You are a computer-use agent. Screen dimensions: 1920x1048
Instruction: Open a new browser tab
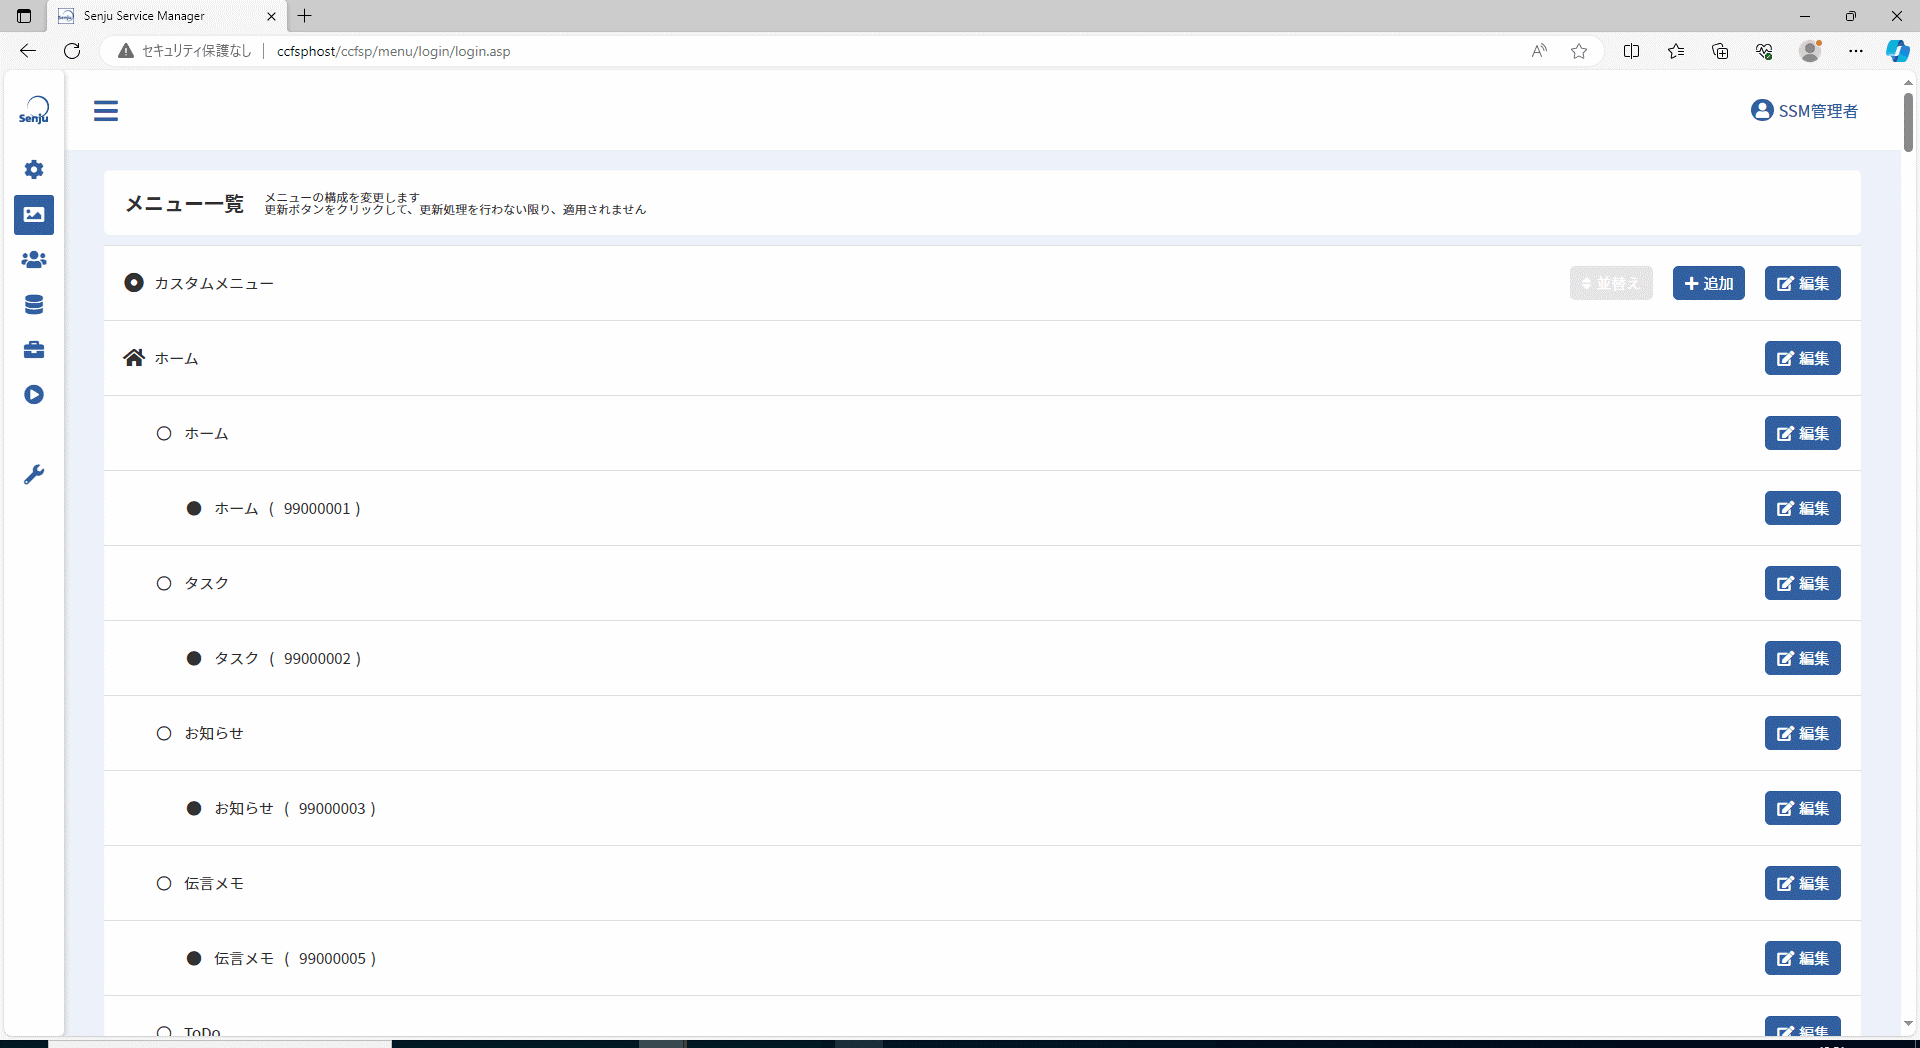[305, 16]
